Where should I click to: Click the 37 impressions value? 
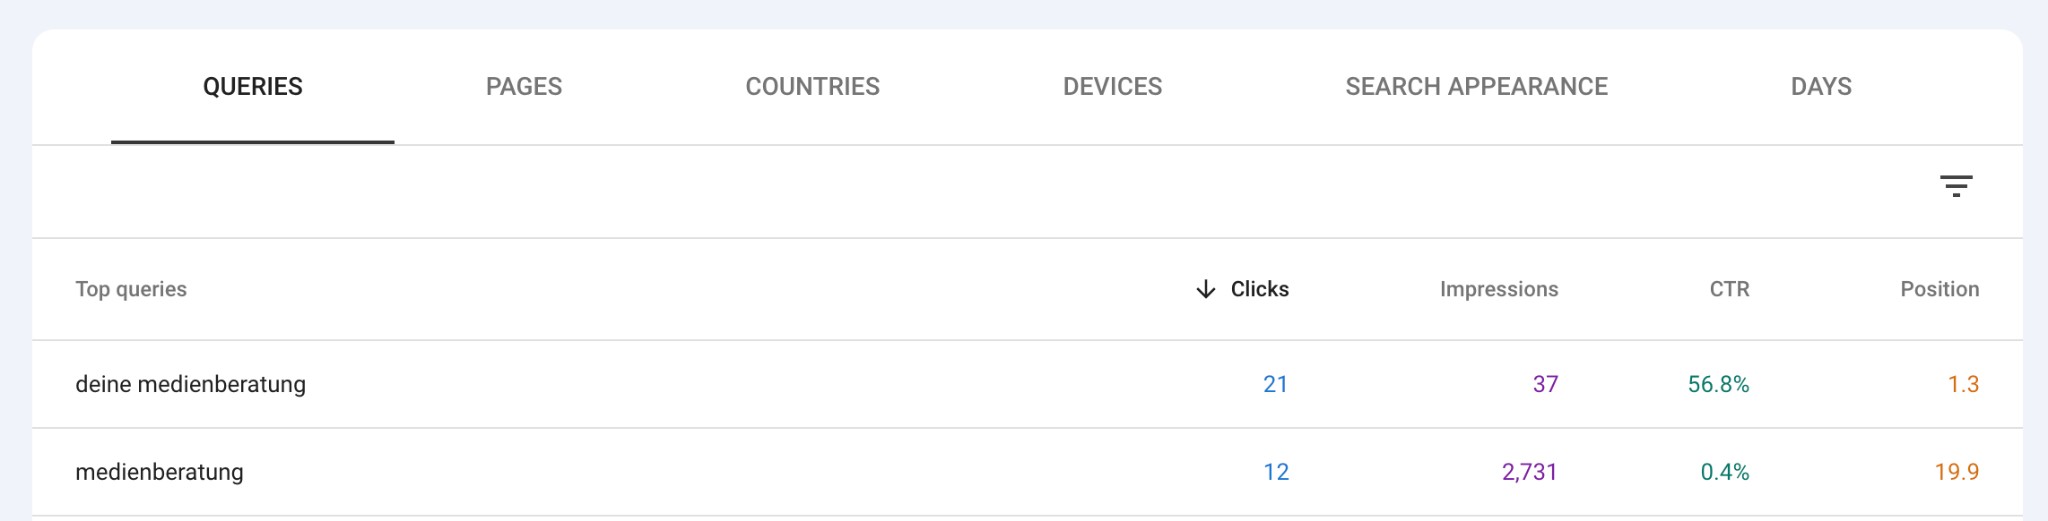(1545, 384)
